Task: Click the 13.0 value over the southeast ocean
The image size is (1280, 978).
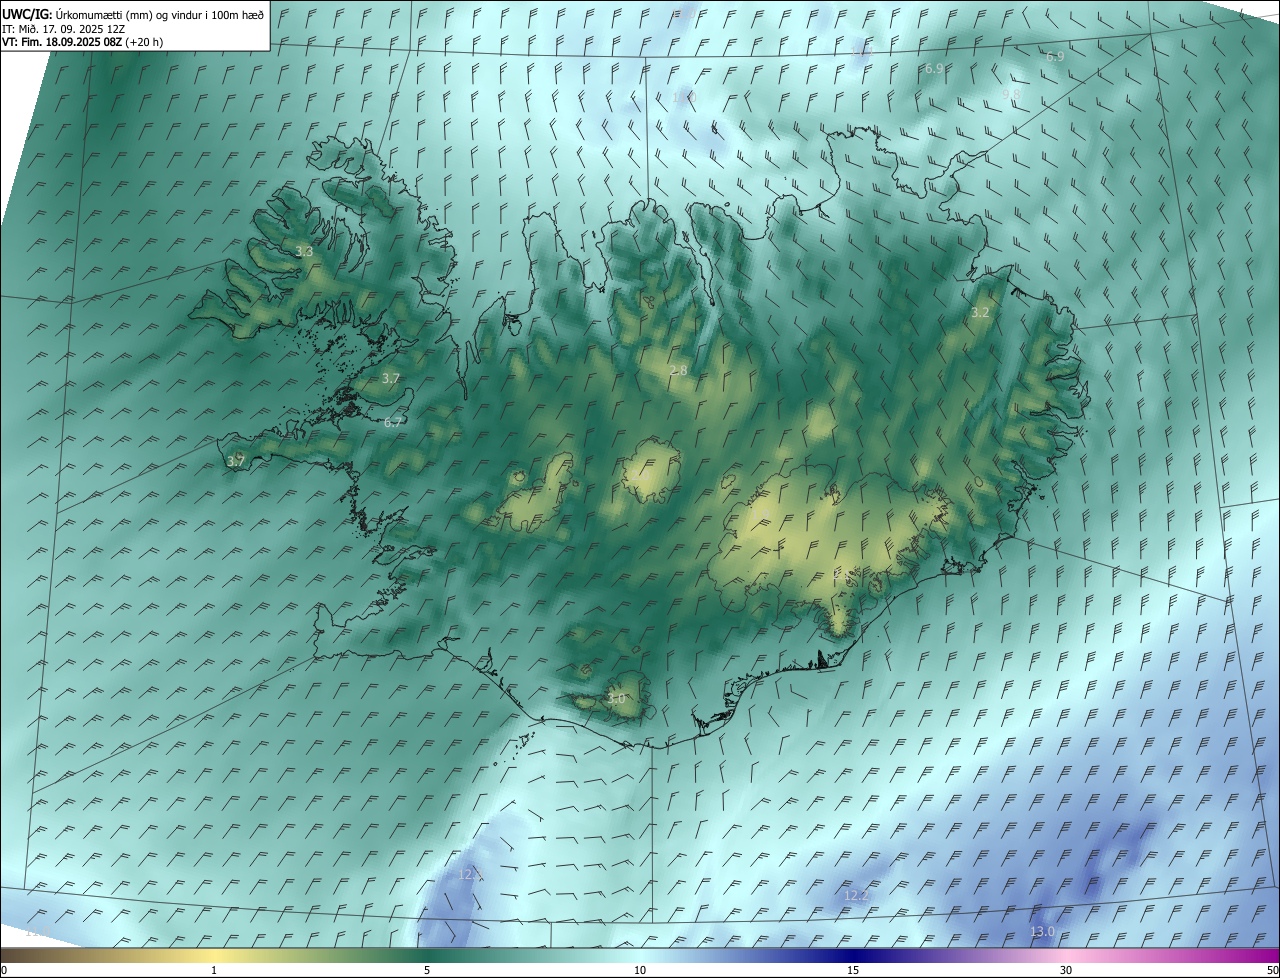Action: 1042,931
